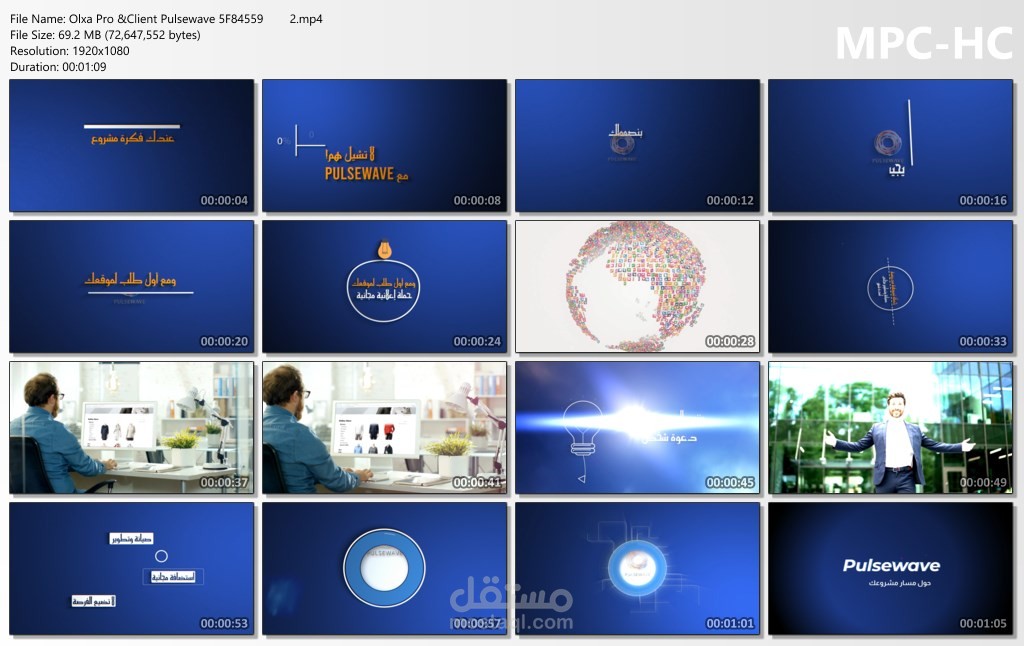The image size is (1024, 646).
Task: Click the Resolution 1920x1080 line
Action: (x=70, y=51)
